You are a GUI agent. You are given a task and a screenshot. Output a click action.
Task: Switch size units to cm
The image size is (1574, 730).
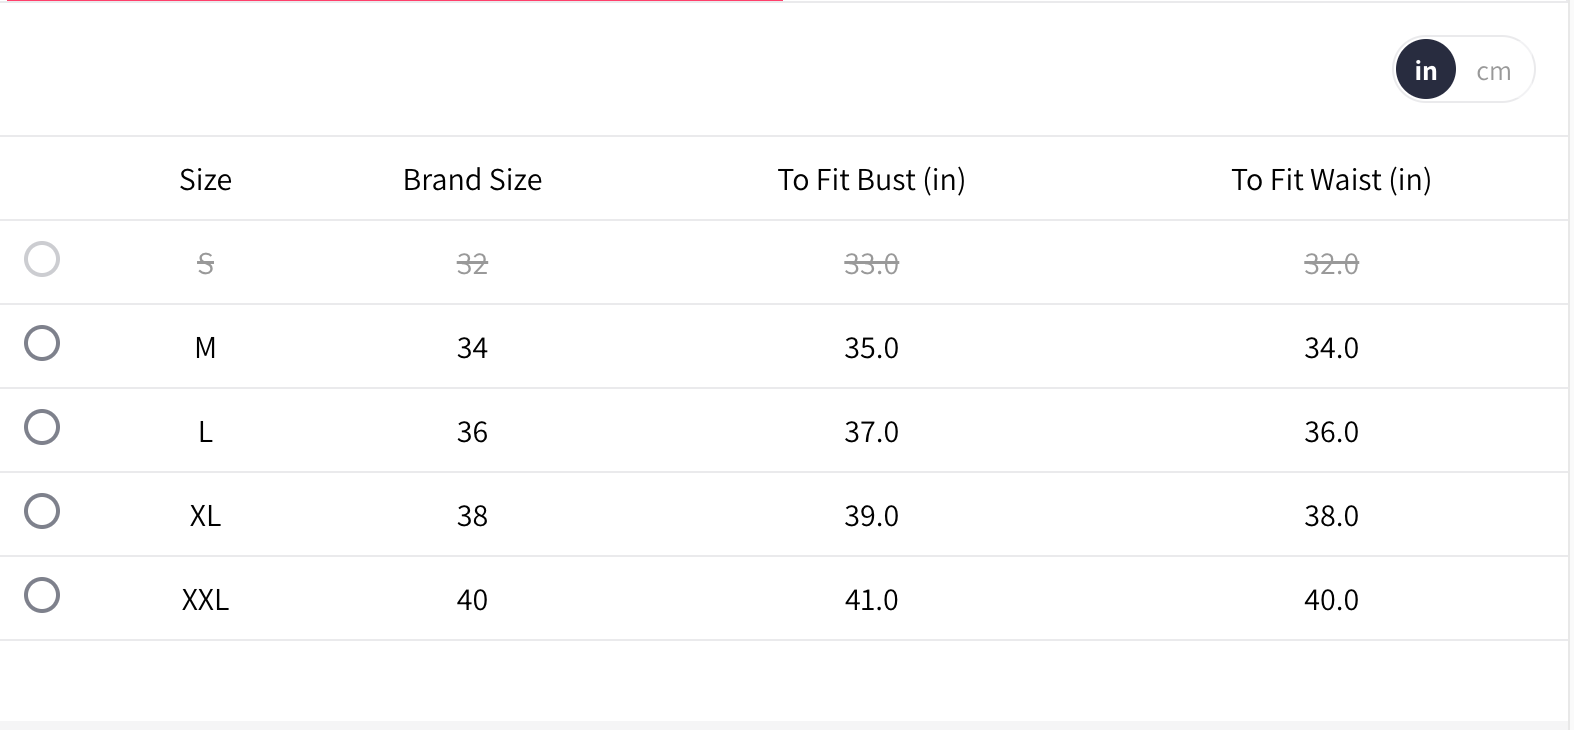1493,71
